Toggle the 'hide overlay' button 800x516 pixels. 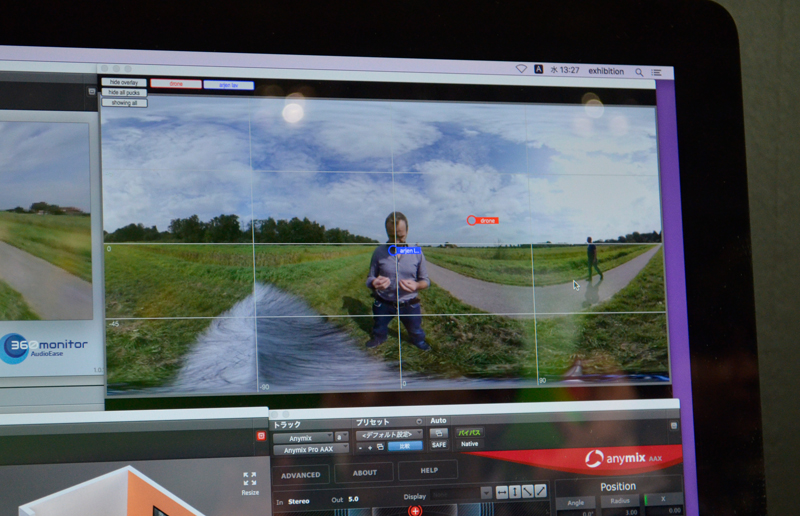pyautogui.click(x=124, y=82)
